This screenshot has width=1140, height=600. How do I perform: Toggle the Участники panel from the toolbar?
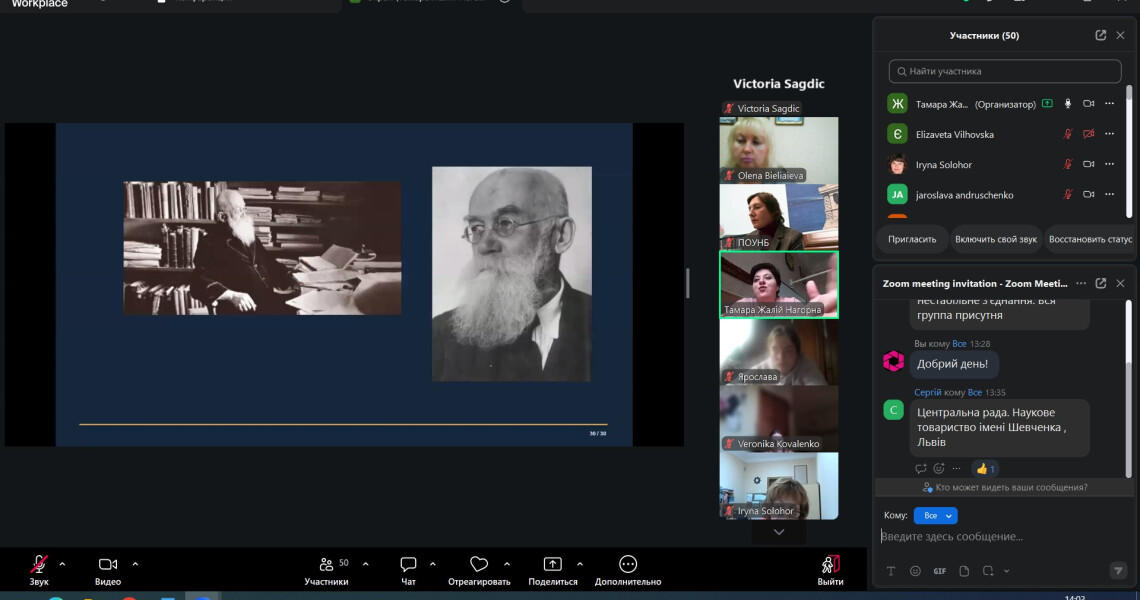[326, 570]
